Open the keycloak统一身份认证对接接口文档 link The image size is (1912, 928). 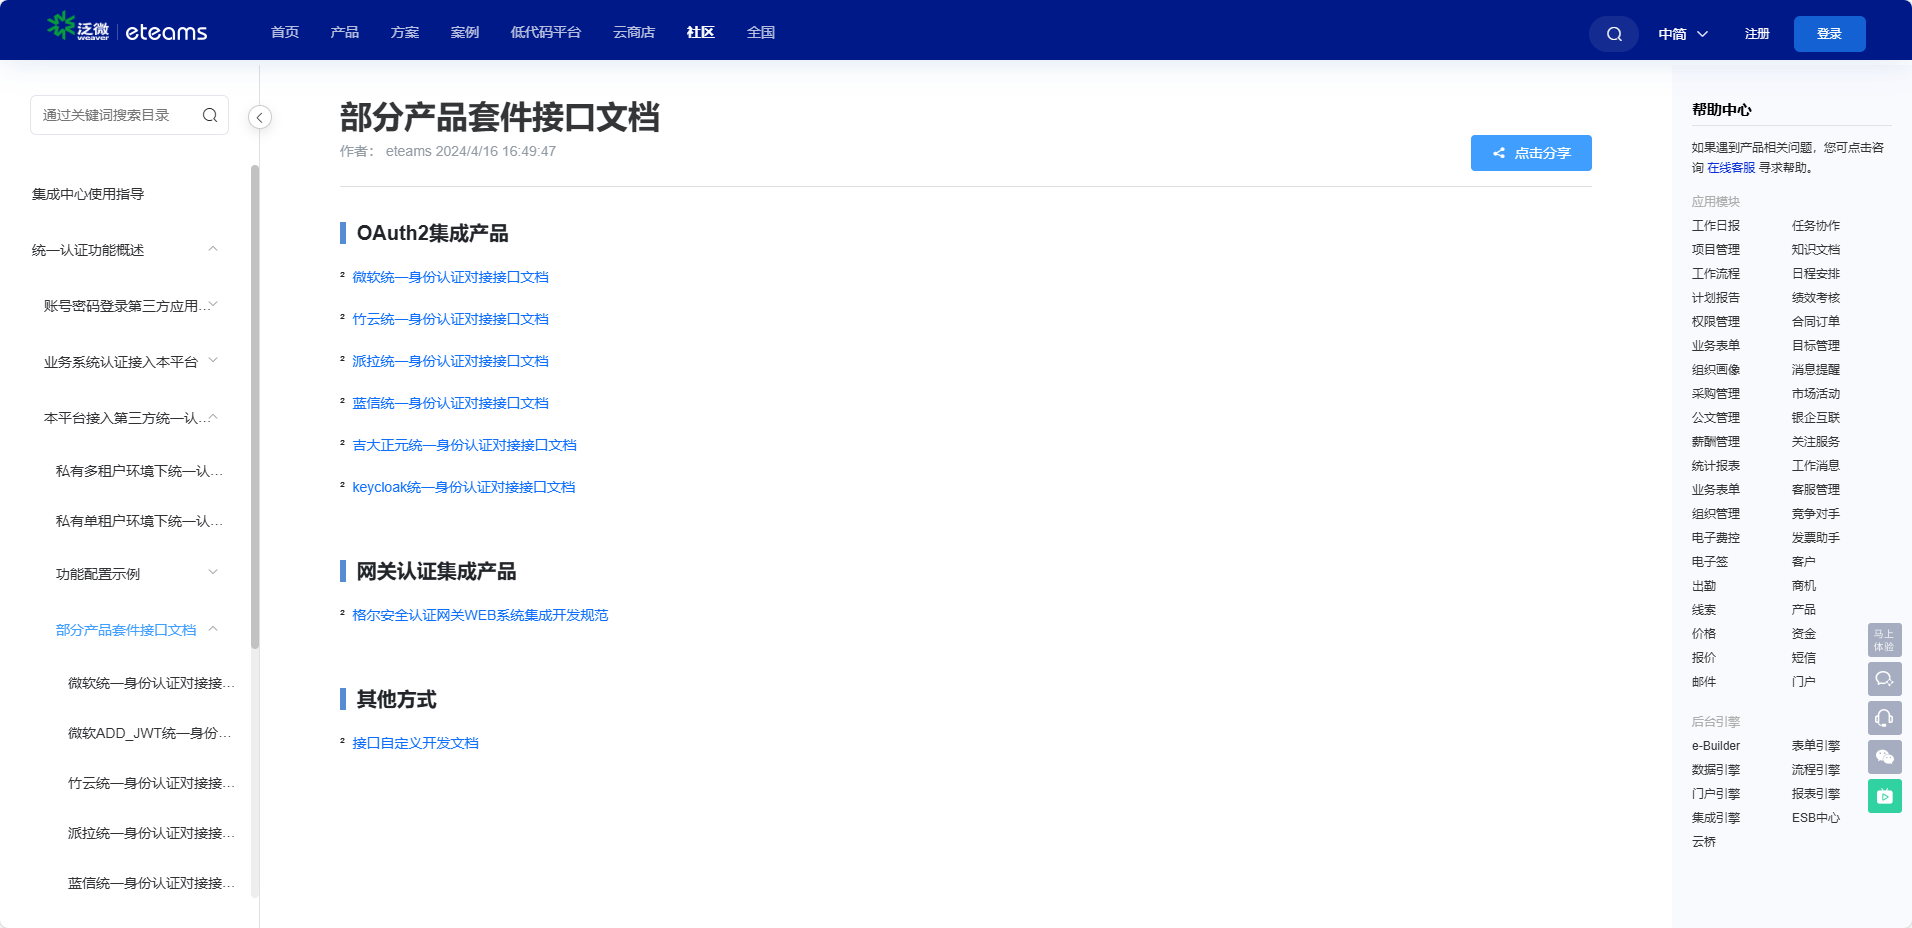pyautogui.click(x=463, y=487)
